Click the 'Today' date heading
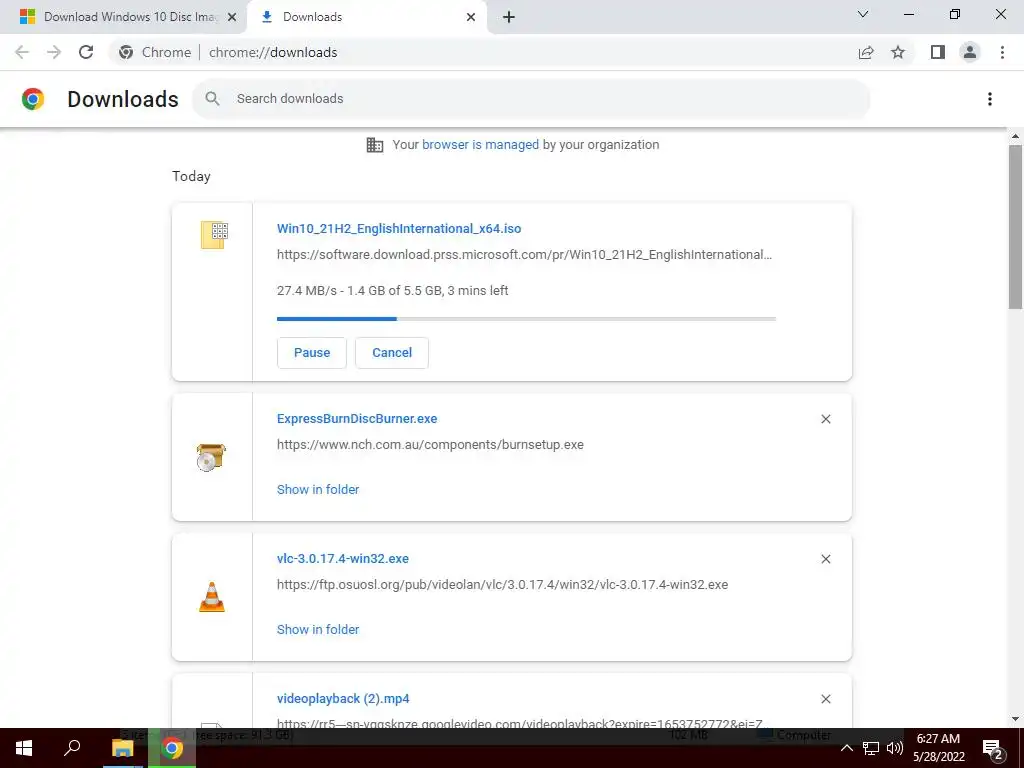 point(191,176)
